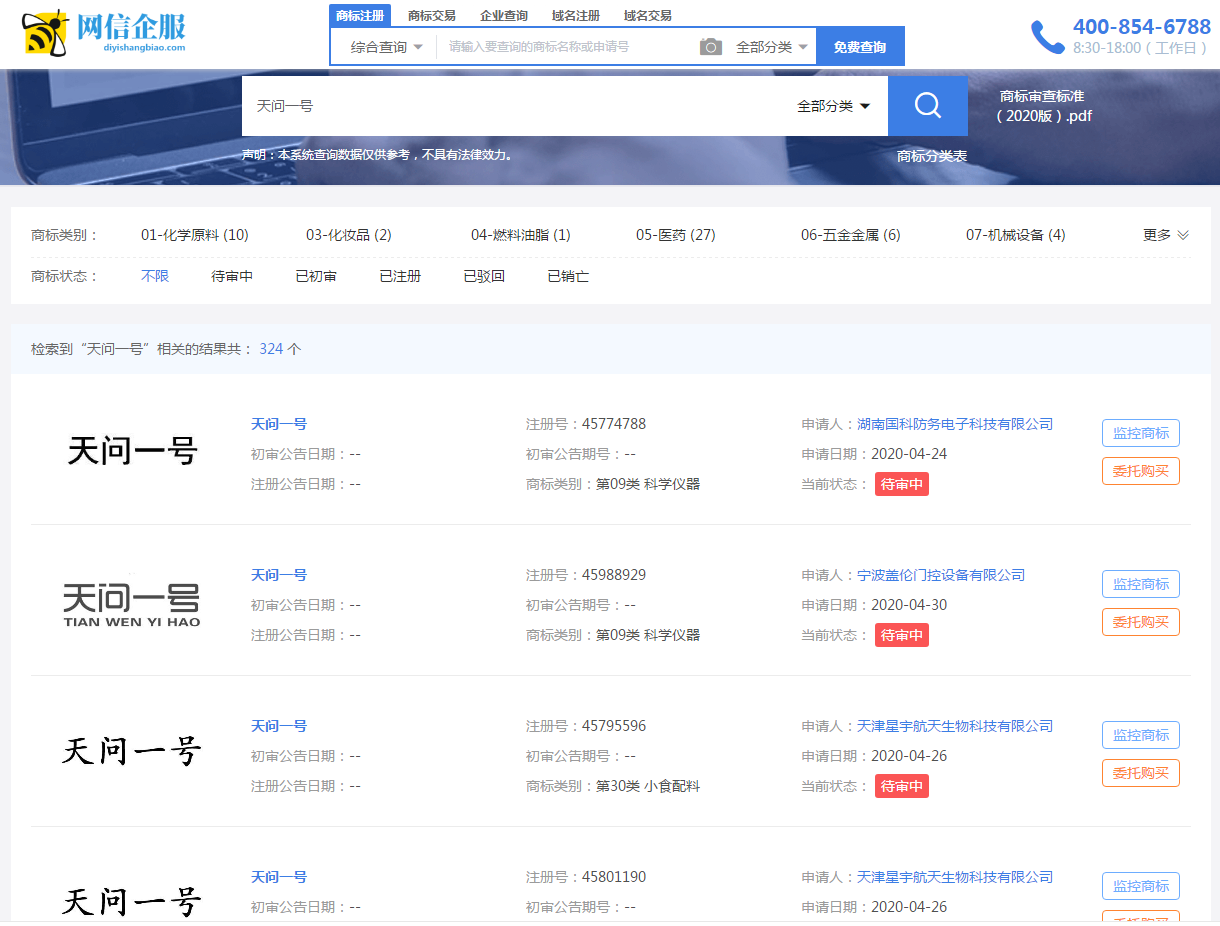Click 待审中 status badge of registration 45988929
This screenshot has height=926, width=1220.
pos(902,636)
